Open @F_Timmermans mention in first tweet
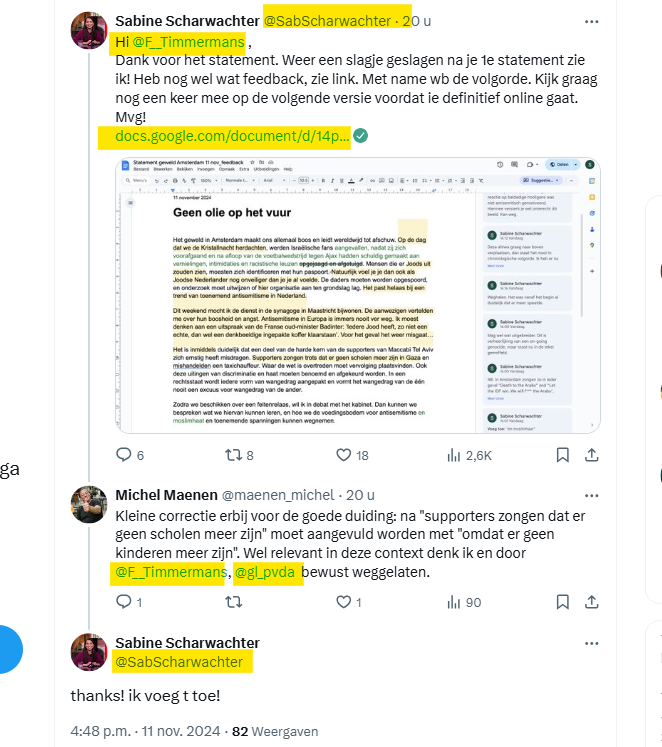The width and height of the screenshot is (662, 747). click(188, 42)
